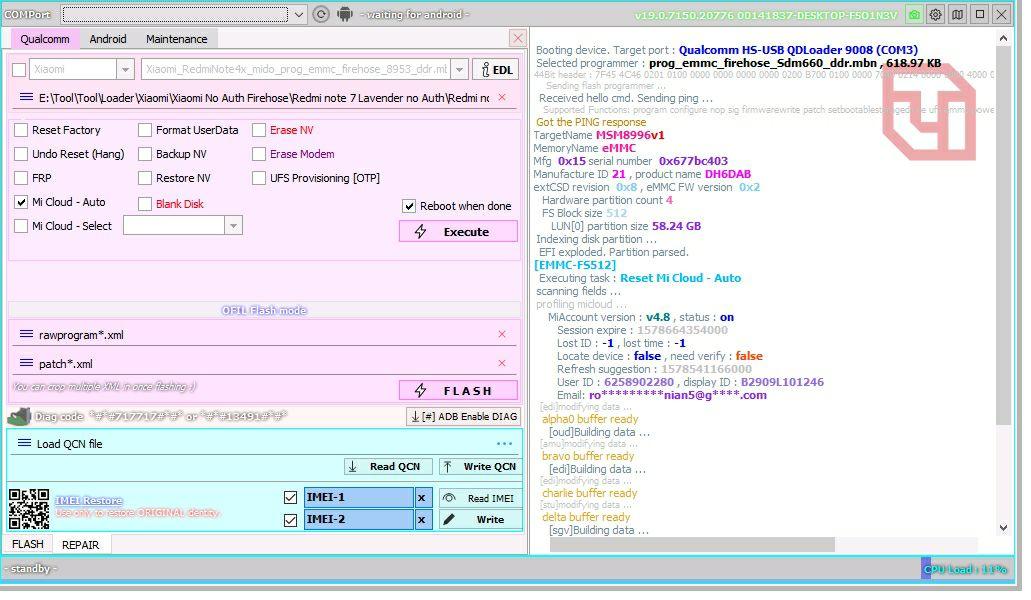The height and width of the screenshot is (600, 1031).
Task: Enable UFS Provisioning [OTP] checkbox
Action: click(259, 178)
